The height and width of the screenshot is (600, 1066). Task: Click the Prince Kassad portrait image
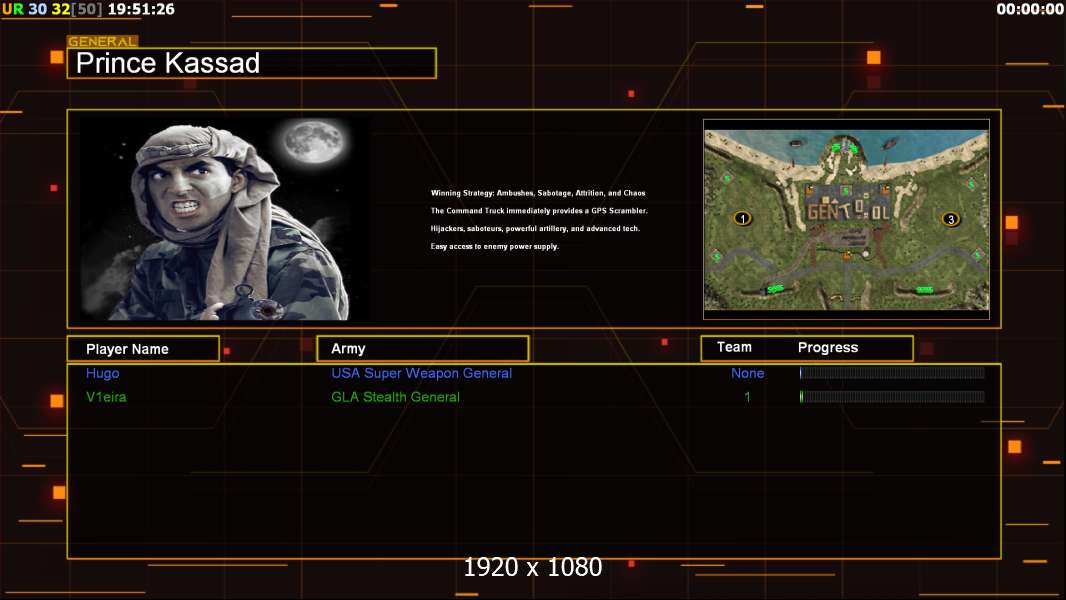225,218
